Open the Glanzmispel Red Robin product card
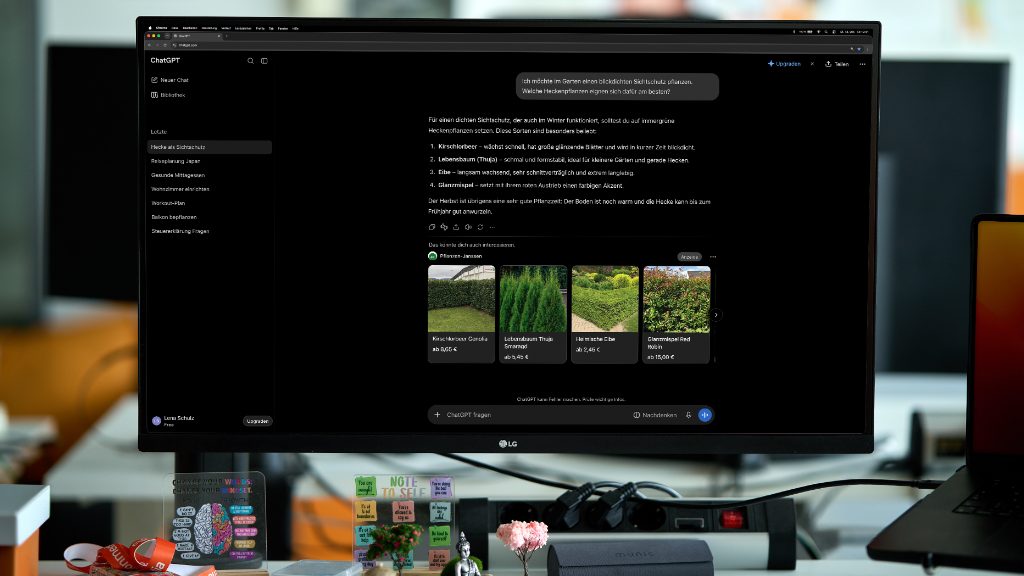1024x576 pixels. tap(677, 314)
